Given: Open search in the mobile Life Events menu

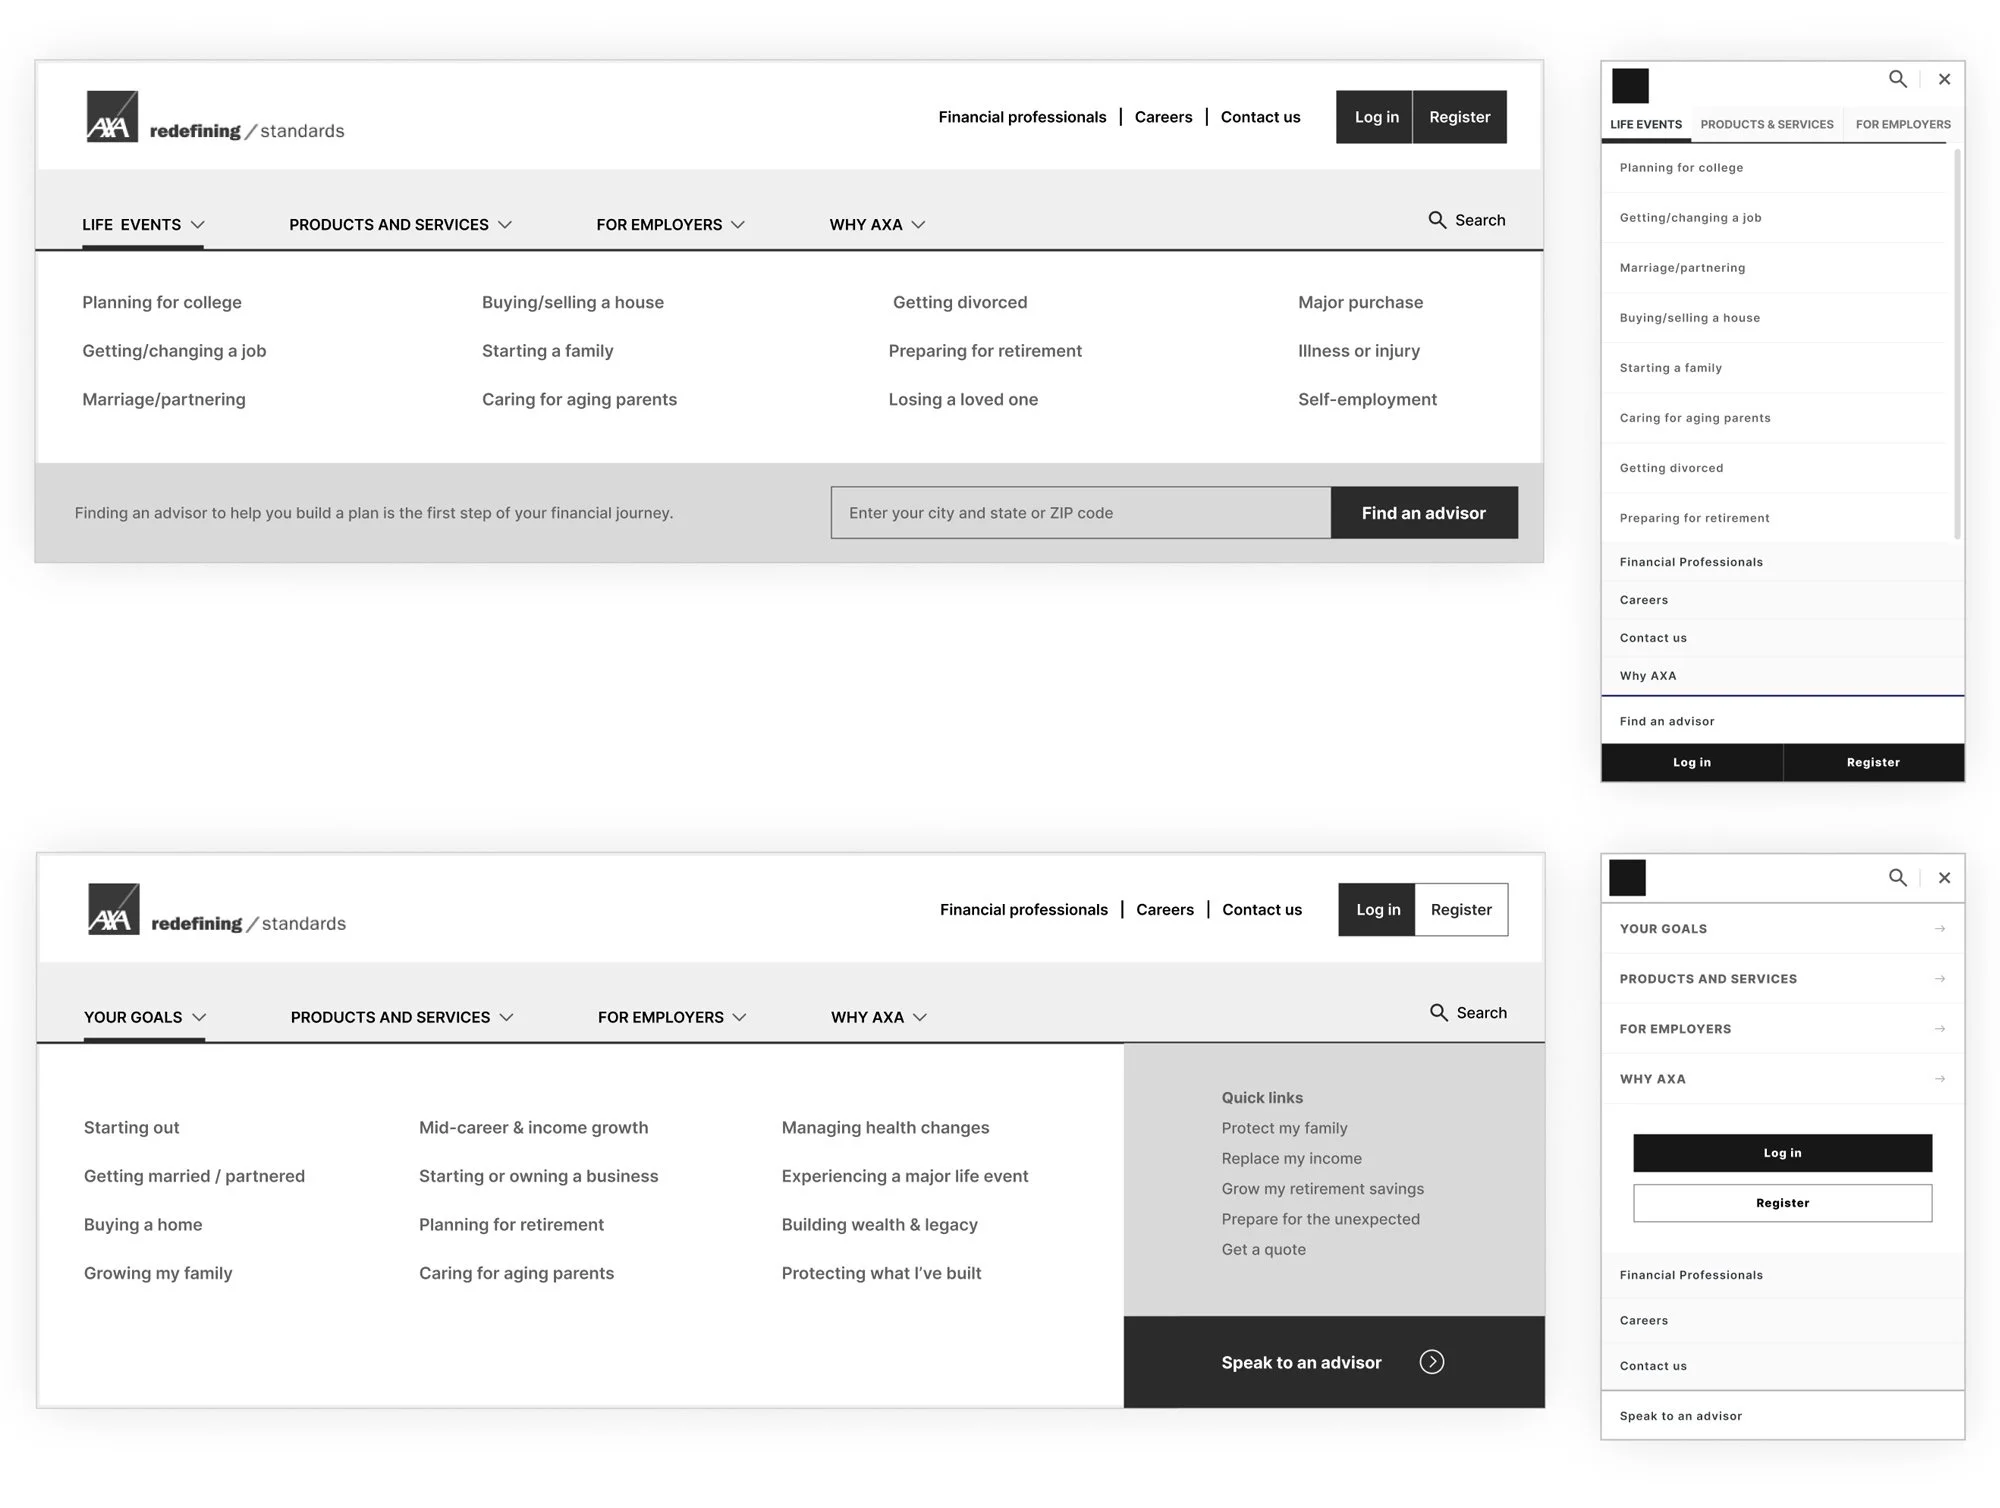Looking at the screenshot, I should [1898, 79].
